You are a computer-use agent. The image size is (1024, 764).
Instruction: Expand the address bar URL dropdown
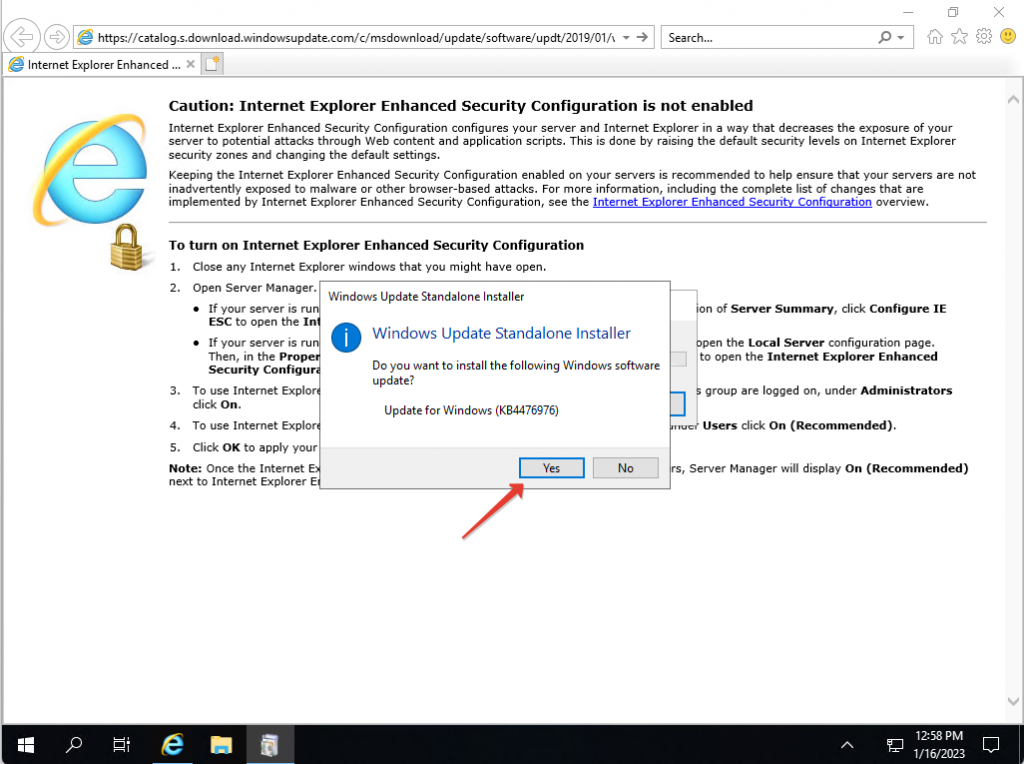coord(624,36)
